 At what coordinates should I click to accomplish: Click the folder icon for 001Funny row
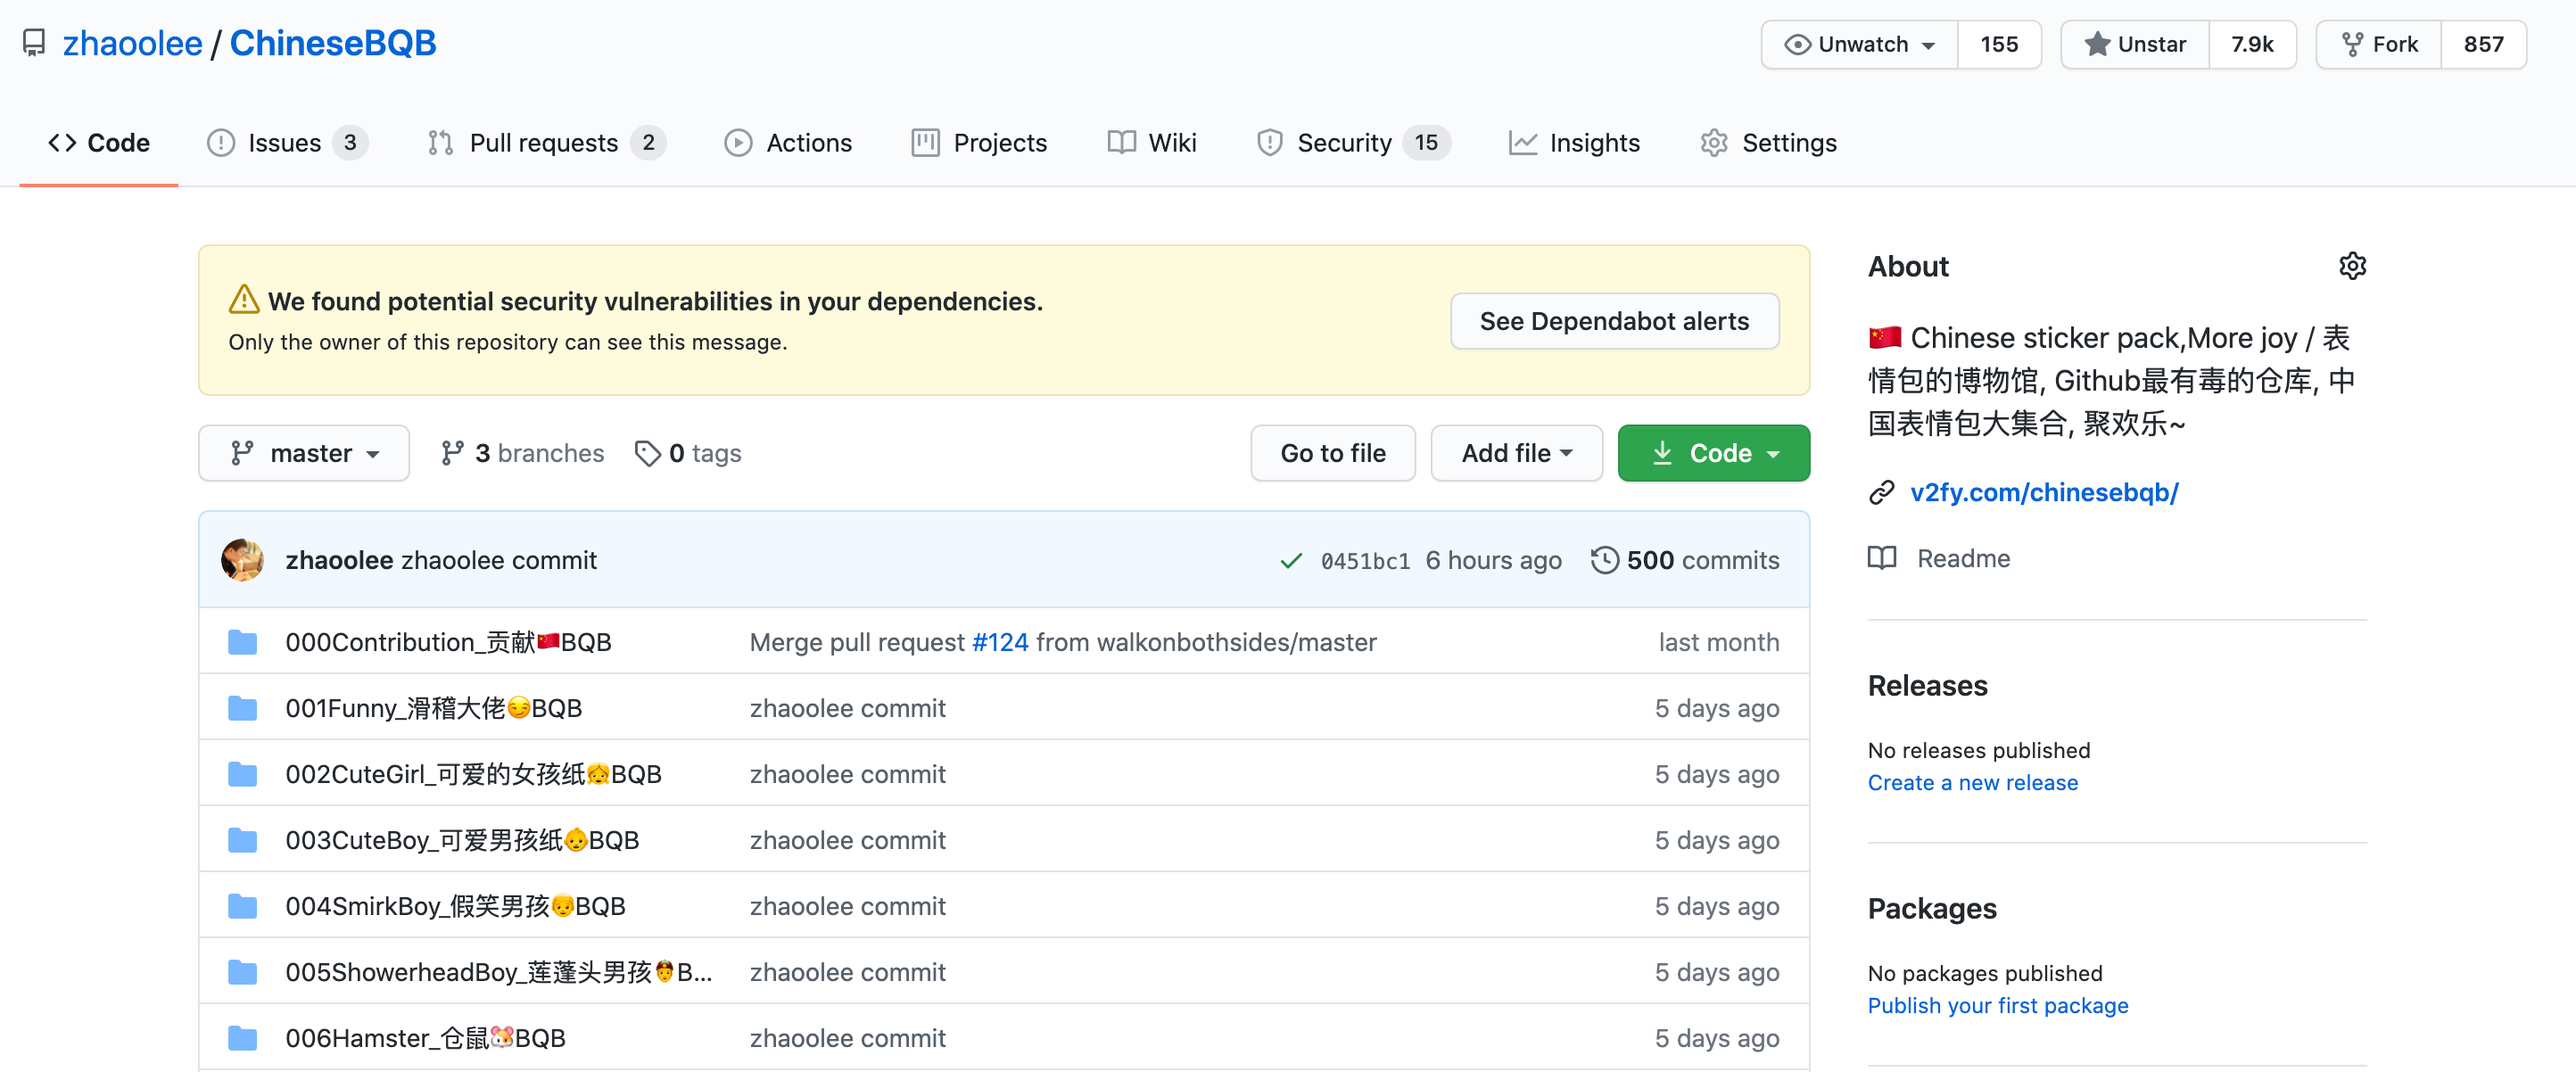tap(242, 708)
